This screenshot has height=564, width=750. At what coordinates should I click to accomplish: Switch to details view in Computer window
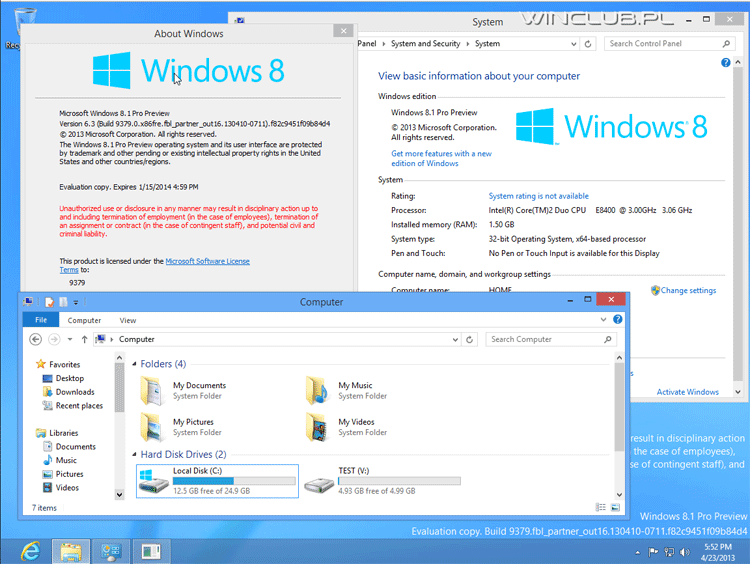[x=601, y=507]
